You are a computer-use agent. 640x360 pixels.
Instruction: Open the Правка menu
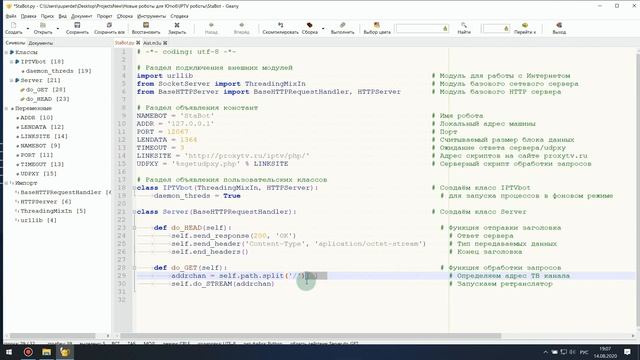[29, 16]
